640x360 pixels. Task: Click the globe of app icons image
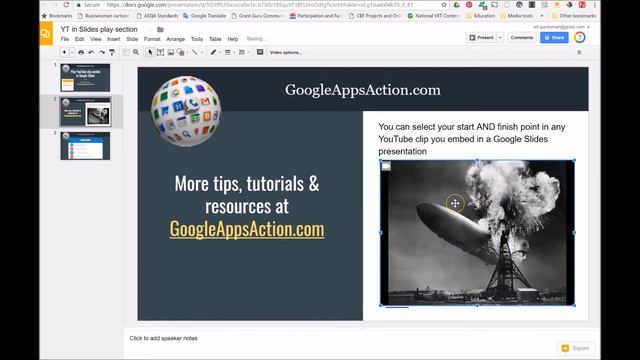186,111
